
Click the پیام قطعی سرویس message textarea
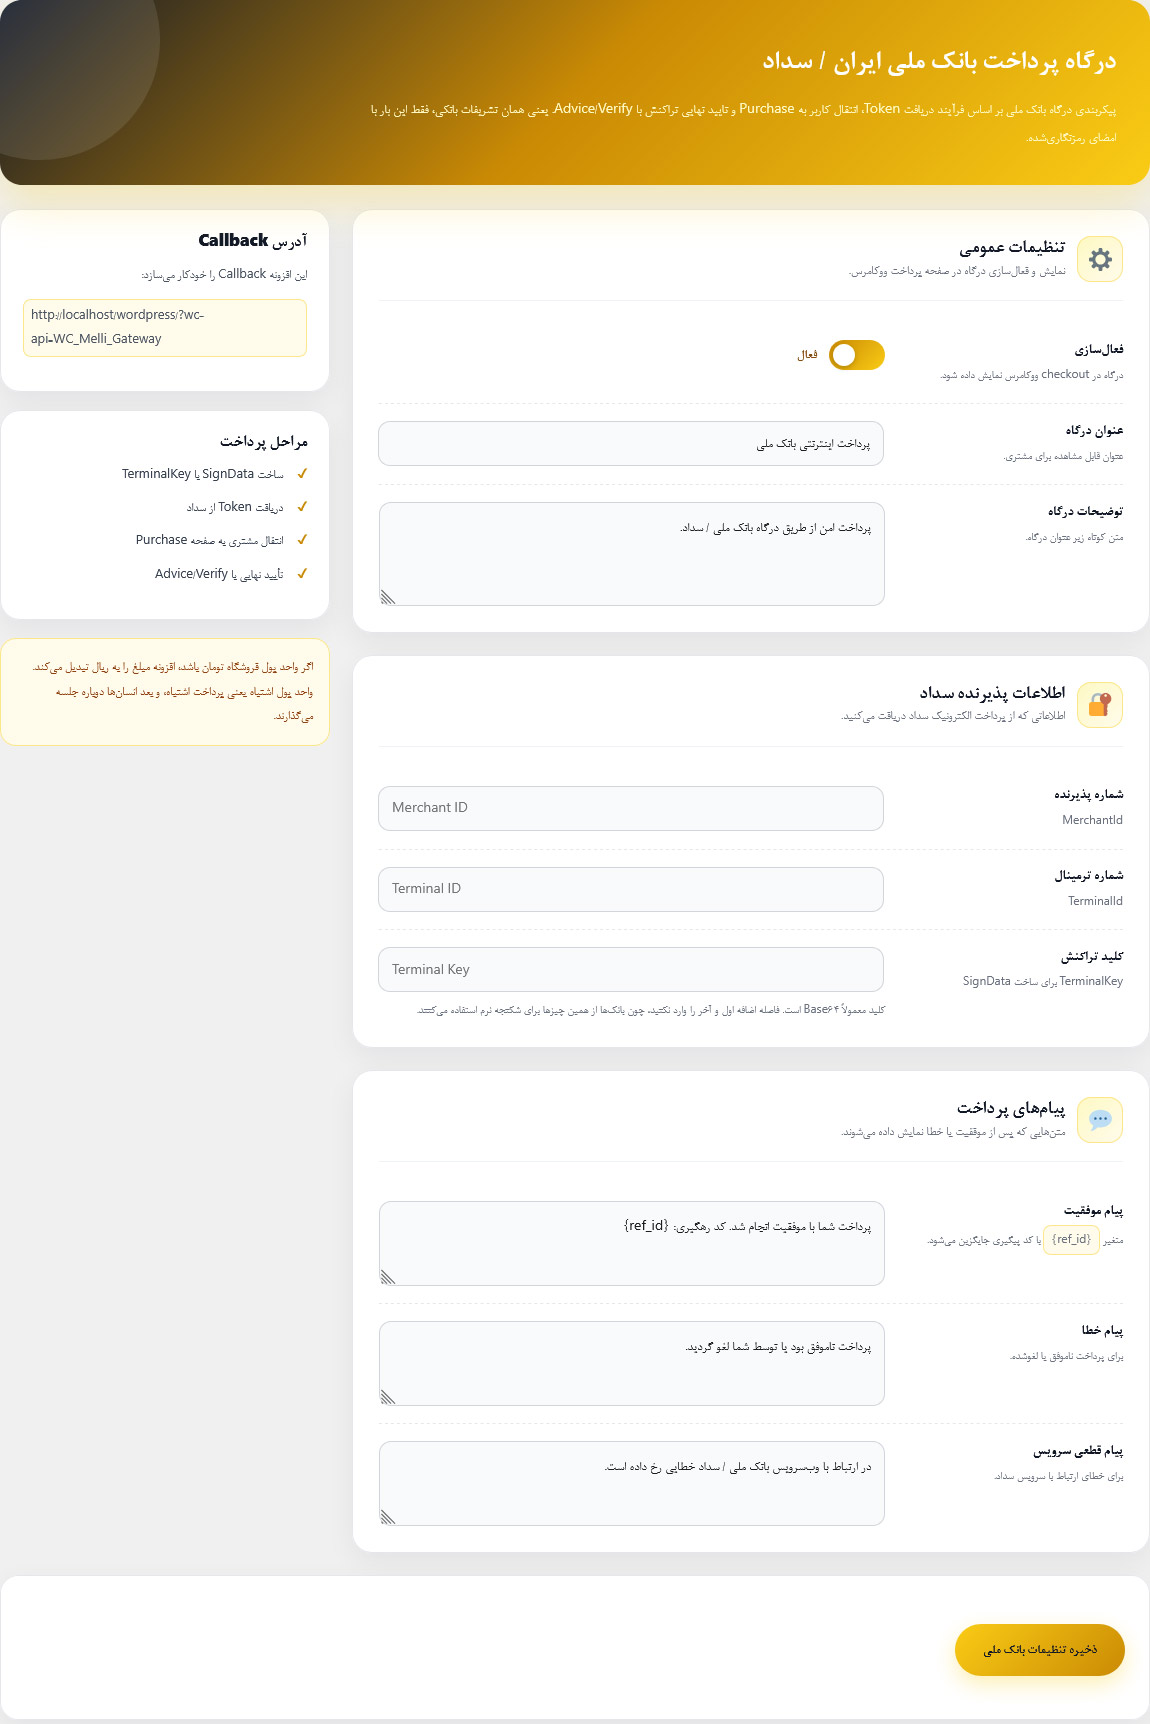(632, 1483)
